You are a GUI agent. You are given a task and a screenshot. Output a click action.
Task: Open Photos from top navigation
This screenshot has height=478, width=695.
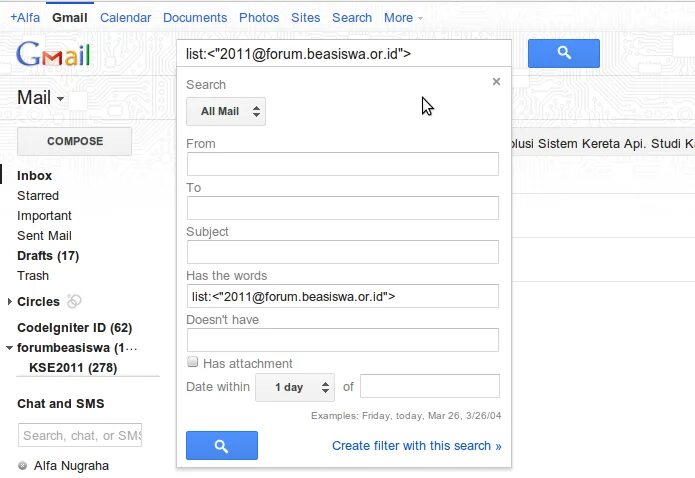(259, 18)
